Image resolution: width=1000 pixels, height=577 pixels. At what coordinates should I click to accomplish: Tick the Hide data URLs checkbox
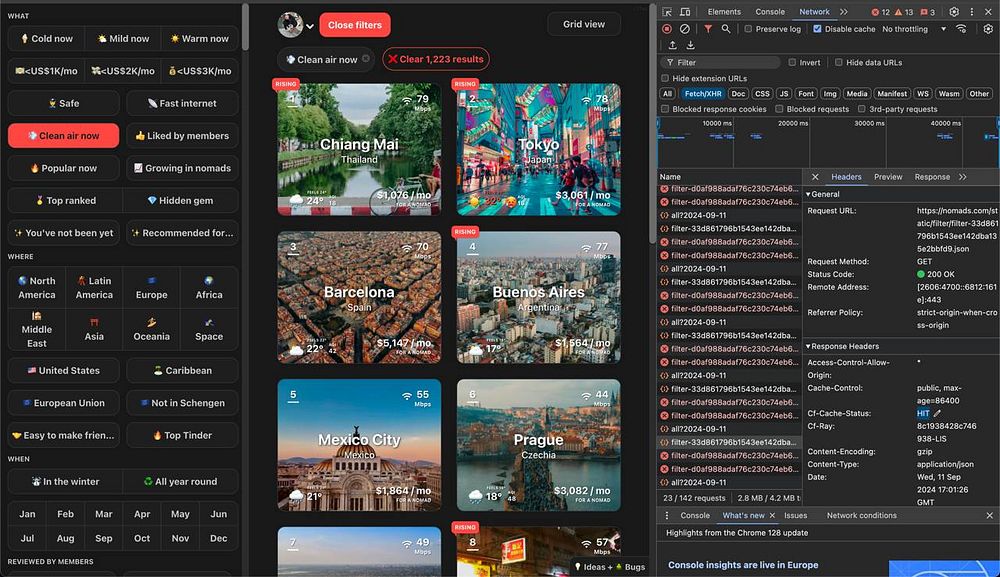click(838, 62)
